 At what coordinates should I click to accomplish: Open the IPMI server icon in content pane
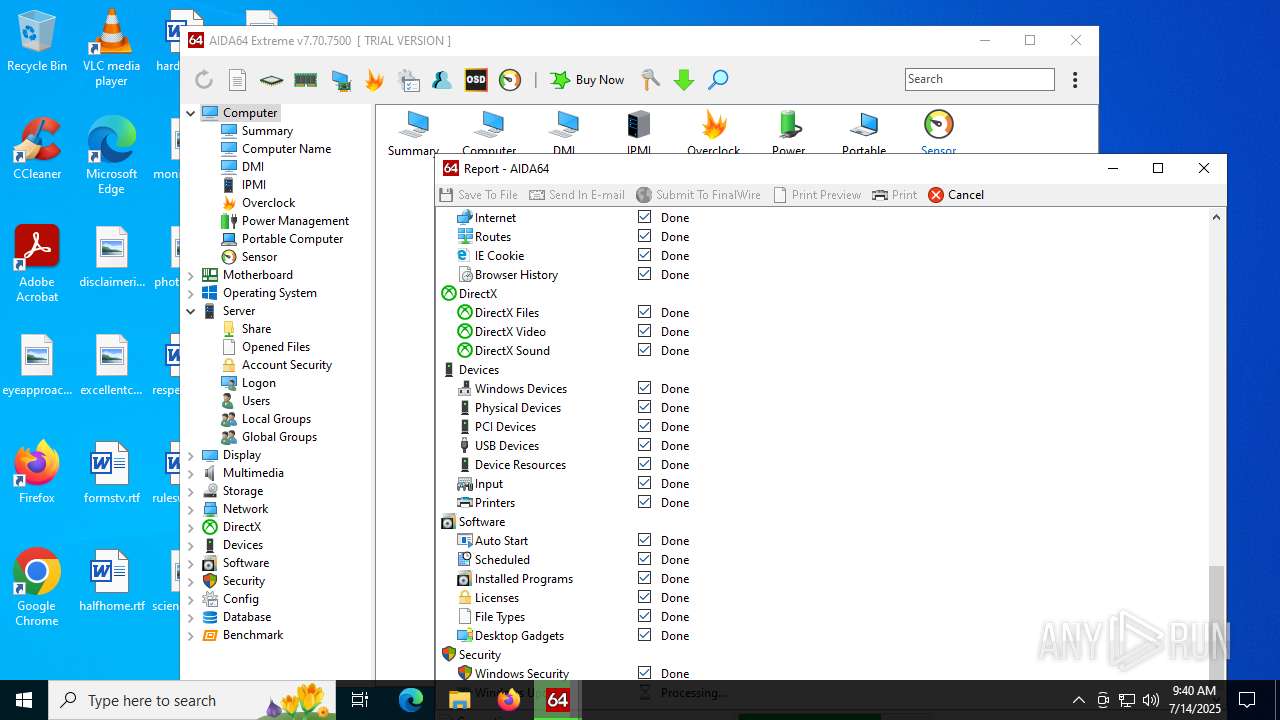[x=639, y=133]
